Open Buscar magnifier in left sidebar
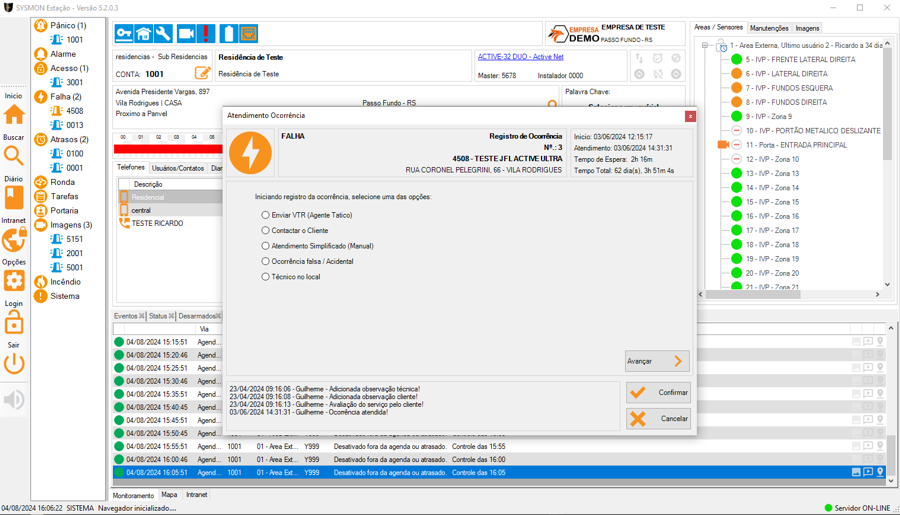 tap(14, 156)
